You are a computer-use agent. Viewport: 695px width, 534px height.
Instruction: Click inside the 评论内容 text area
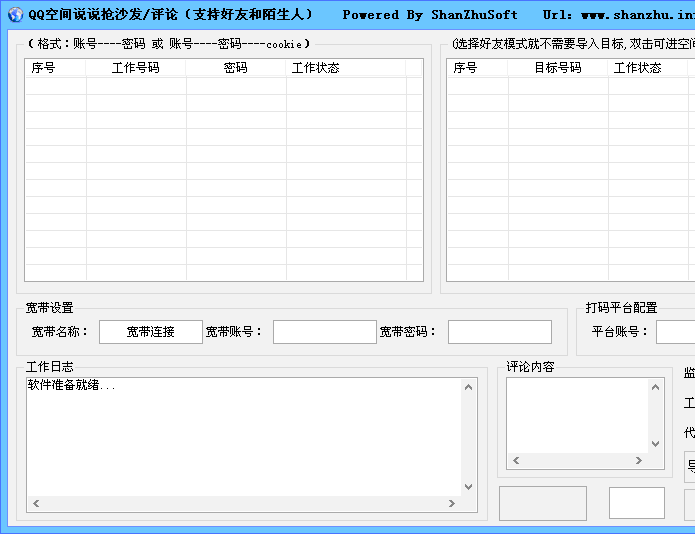click(x=577, y=414)
